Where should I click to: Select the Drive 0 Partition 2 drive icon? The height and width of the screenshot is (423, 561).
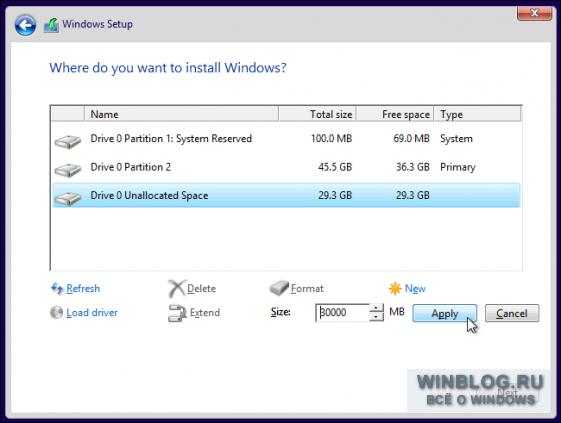pyautogui.click(x=68, y=170)
